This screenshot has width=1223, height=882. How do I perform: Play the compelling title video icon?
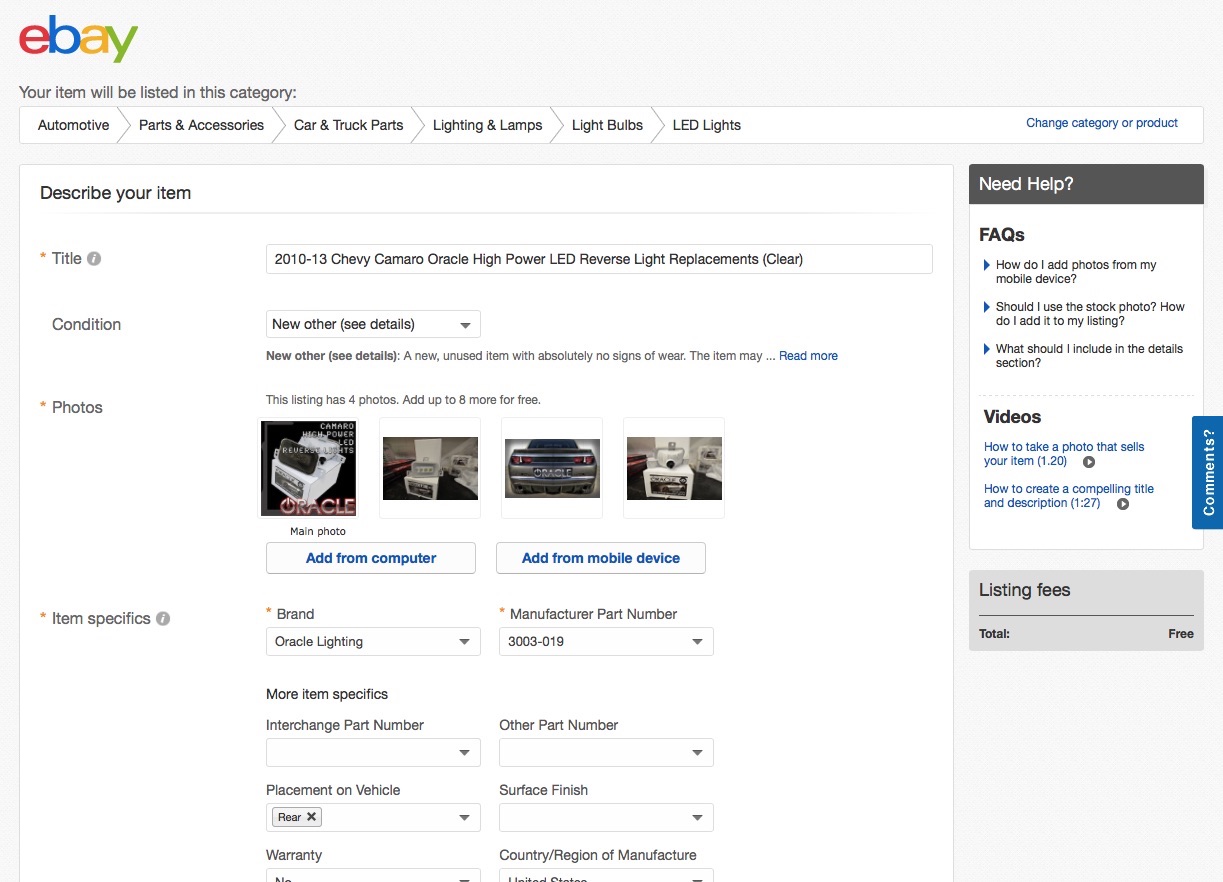tap(1123, 504)
